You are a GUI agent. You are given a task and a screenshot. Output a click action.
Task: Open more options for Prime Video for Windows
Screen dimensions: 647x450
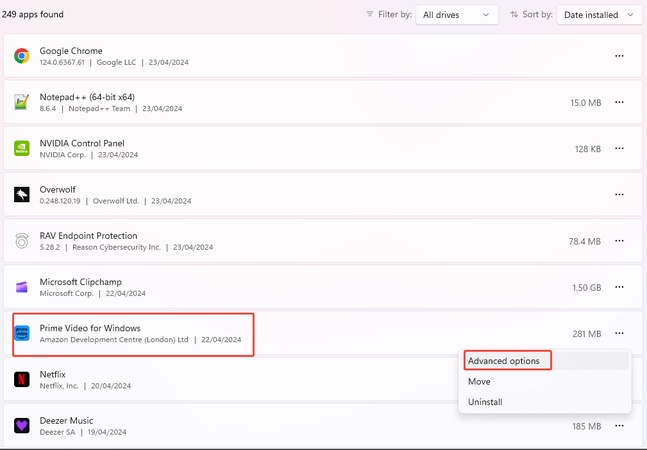tap(619, 333)
